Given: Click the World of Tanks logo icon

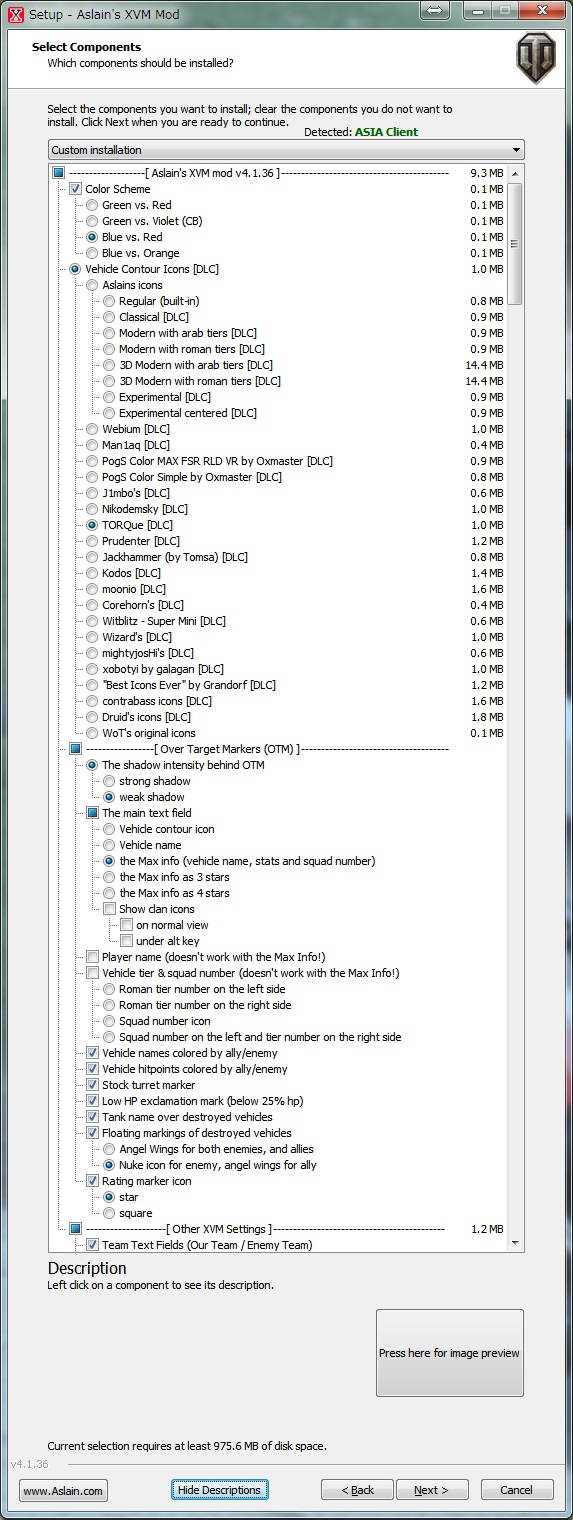Looking at the screenshot, I should click(x=535, y=58).
